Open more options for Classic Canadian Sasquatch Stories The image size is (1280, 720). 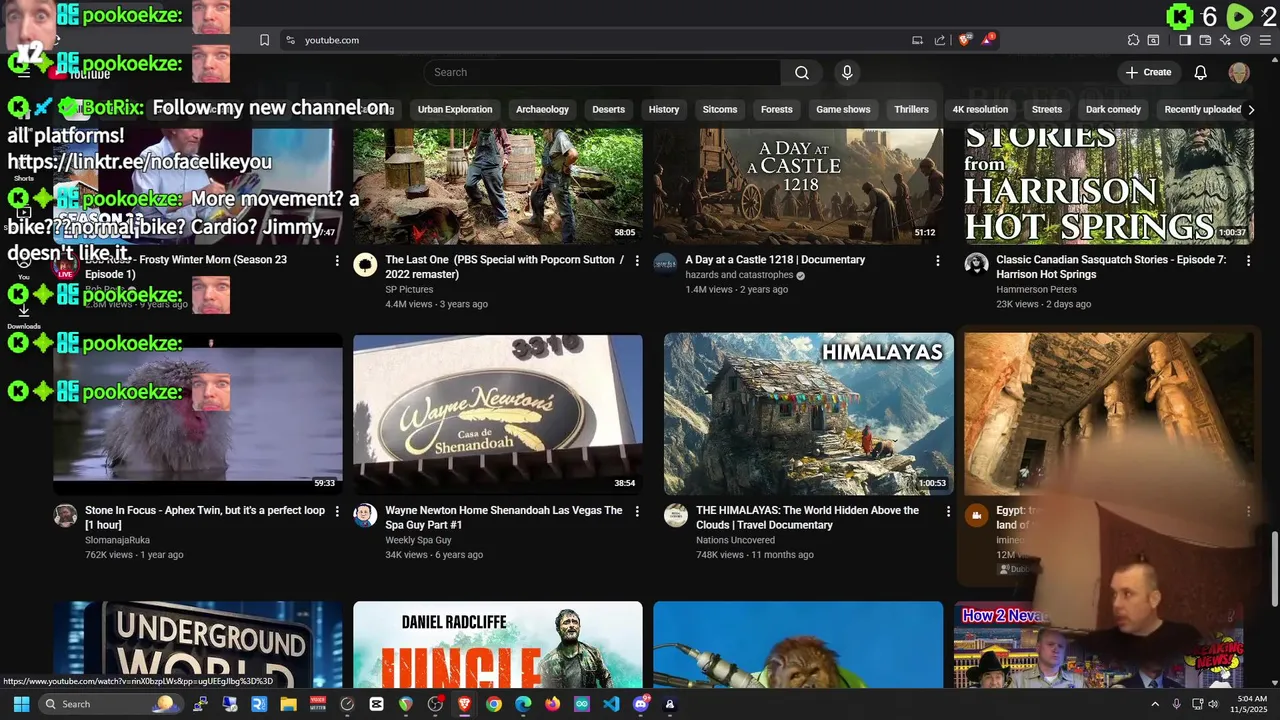(x=1248, y=260)
